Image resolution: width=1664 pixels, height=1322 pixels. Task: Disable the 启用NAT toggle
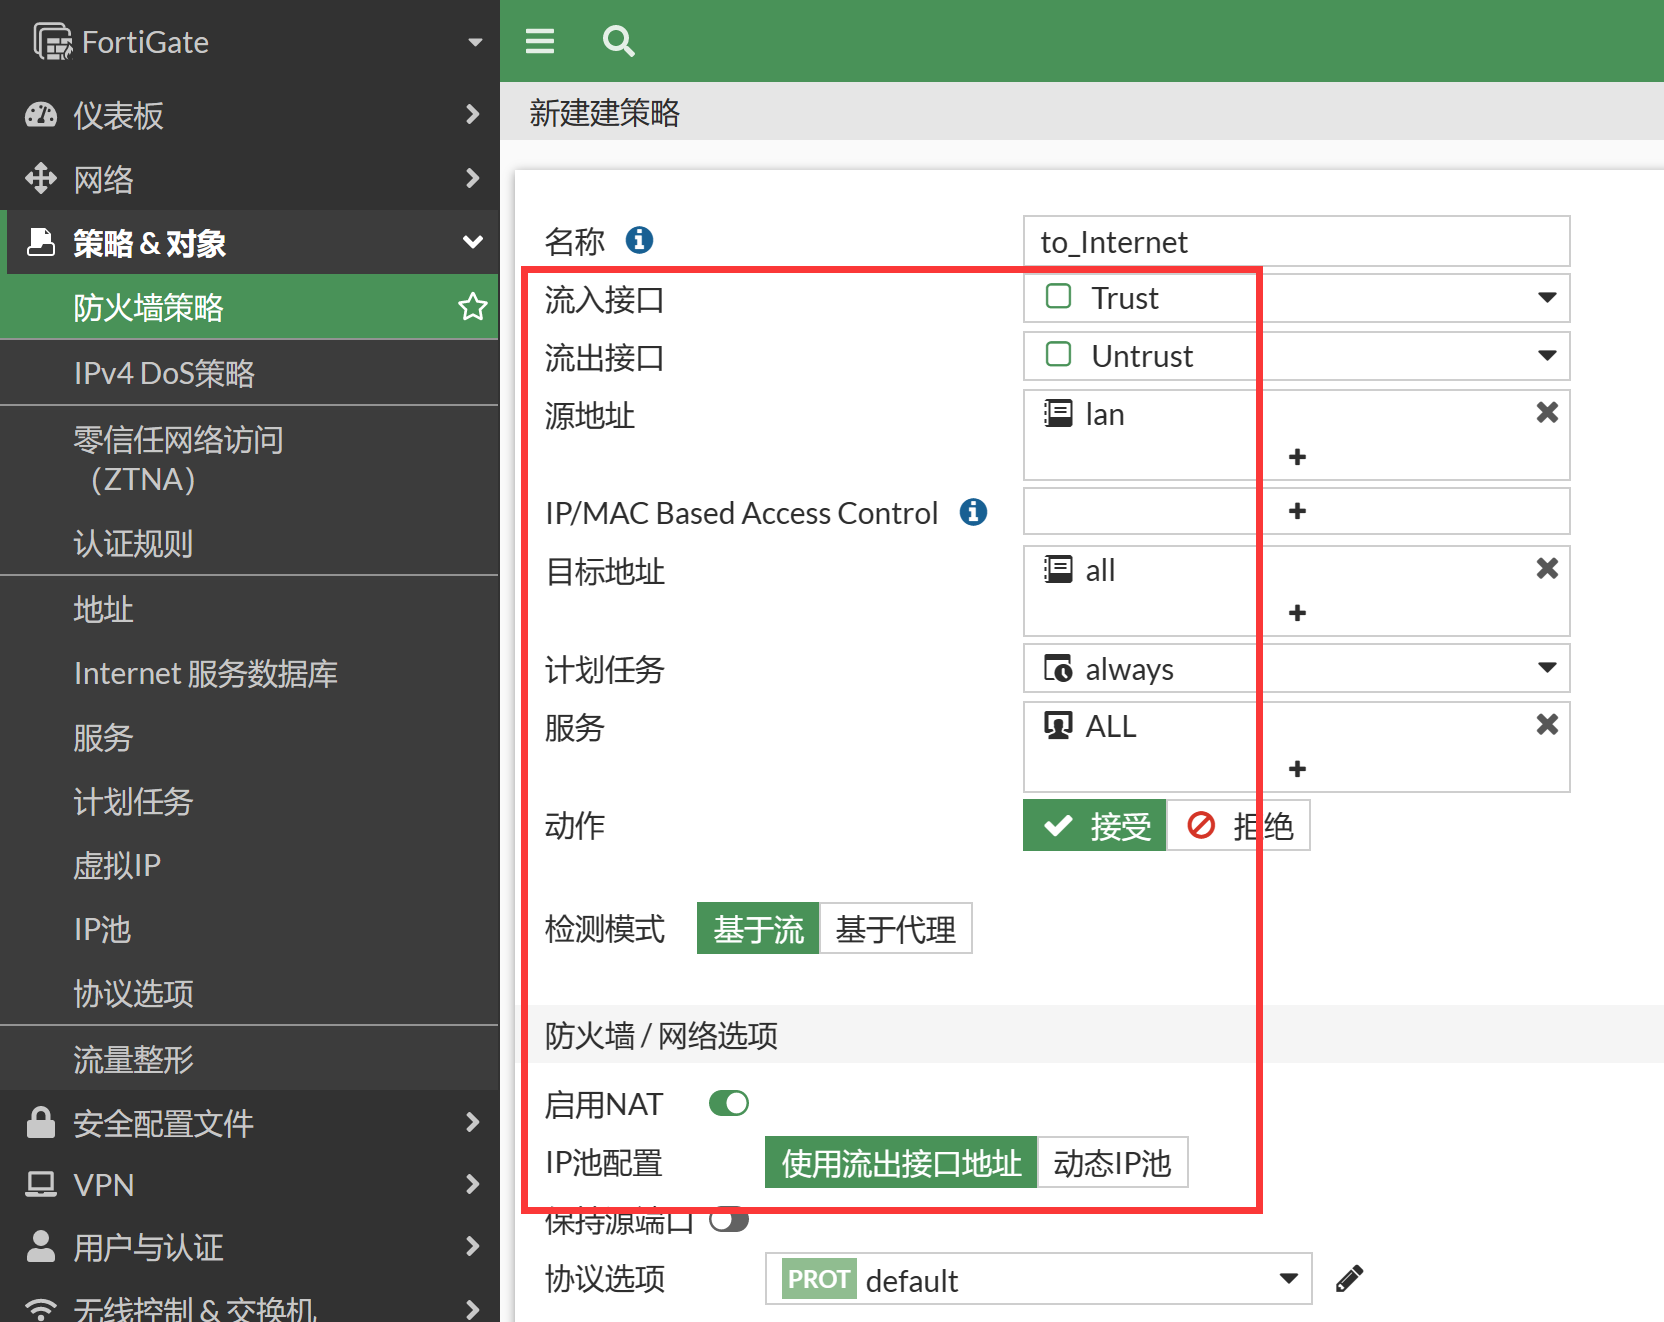728,1103
